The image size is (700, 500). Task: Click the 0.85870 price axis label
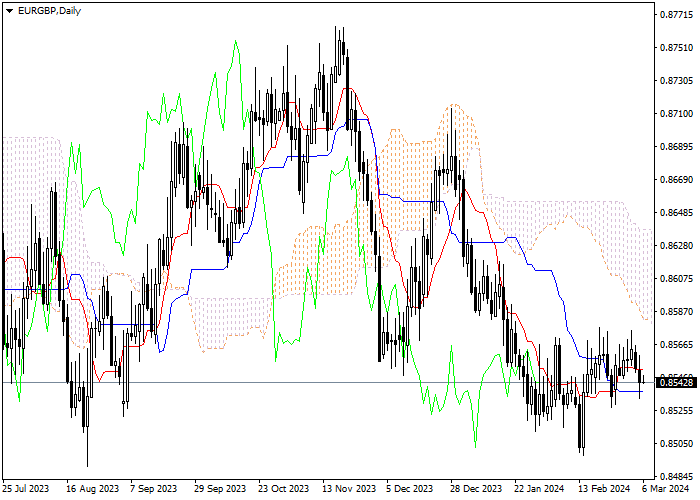tap(676, 312)
